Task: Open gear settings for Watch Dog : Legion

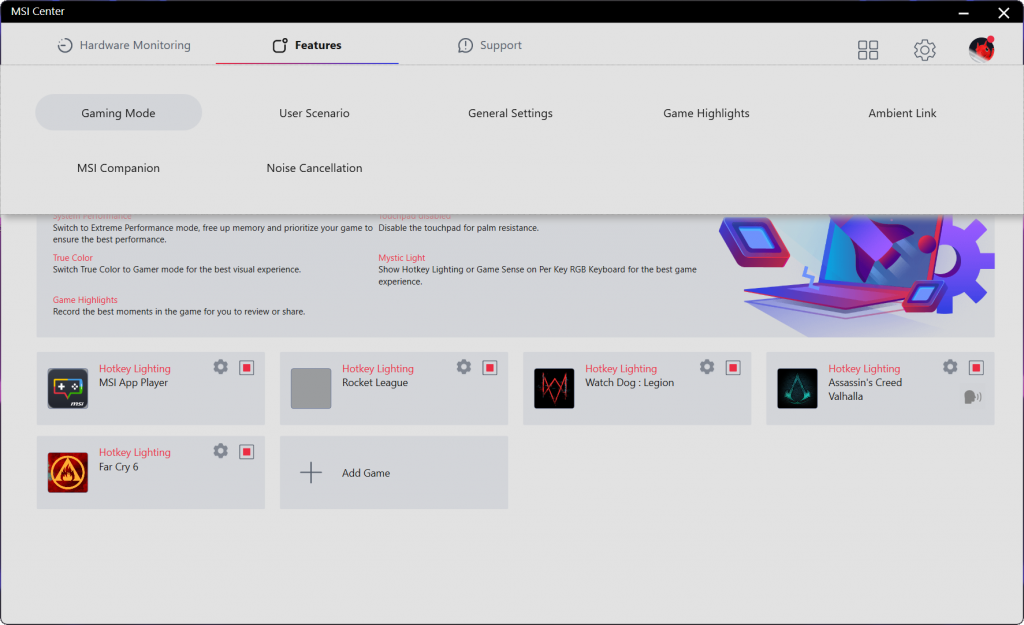Action: pyautogui.click(x=707, y=367)
